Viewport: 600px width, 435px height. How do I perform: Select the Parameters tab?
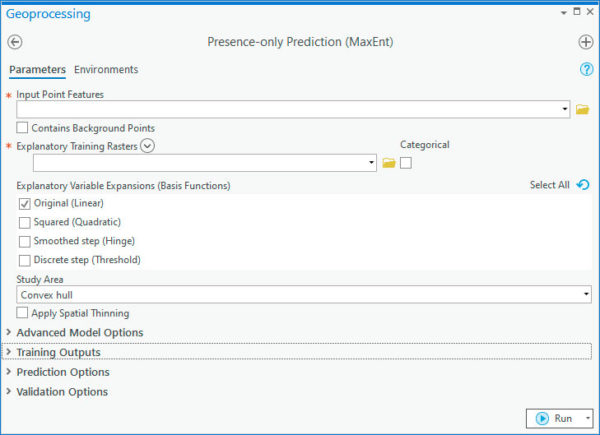38,70
